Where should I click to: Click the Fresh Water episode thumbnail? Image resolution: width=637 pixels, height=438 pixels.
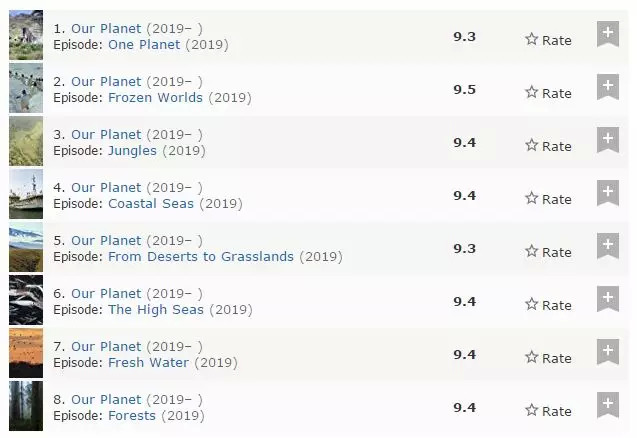tap(26, 354)
